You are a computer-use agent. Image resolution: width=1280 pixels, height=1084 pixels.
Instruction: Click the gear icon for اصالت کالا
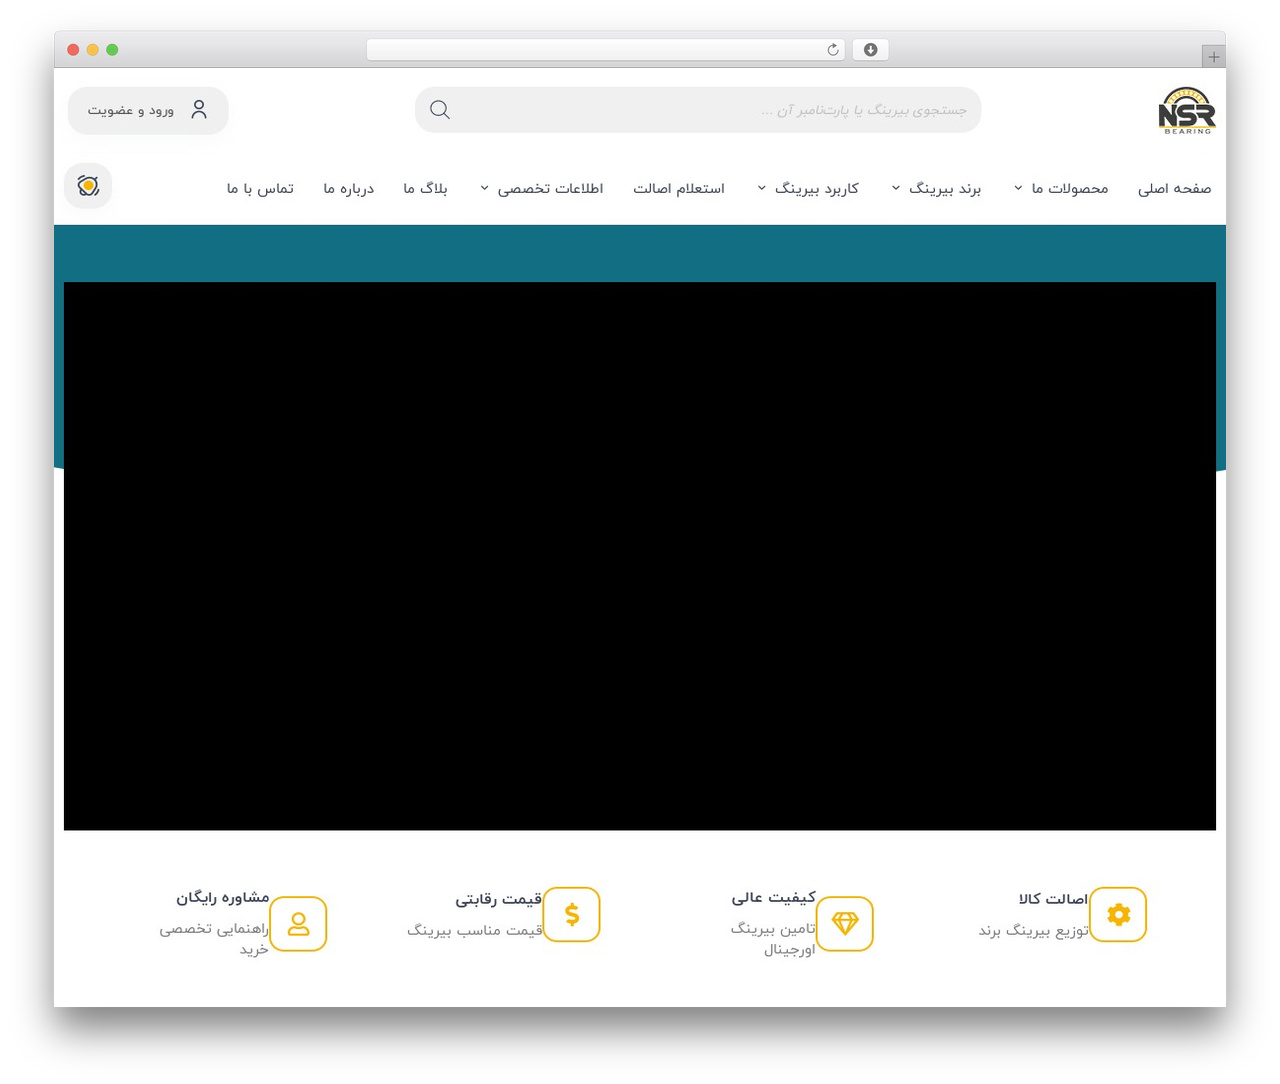[x=1118, y=914]
